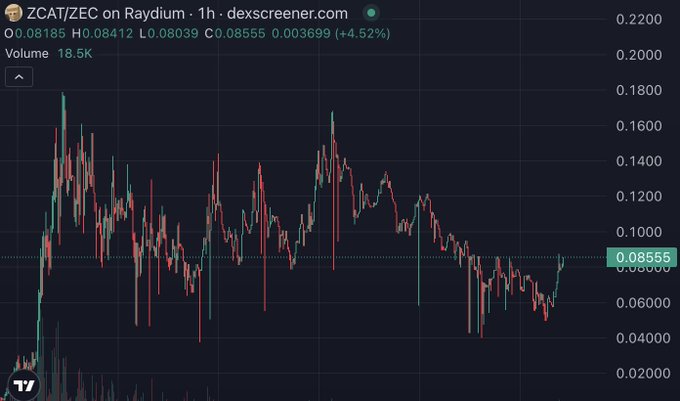Screen dimensions: 680x401
Task: Click the high value H0.08412
Action: (x=102, y=33)
